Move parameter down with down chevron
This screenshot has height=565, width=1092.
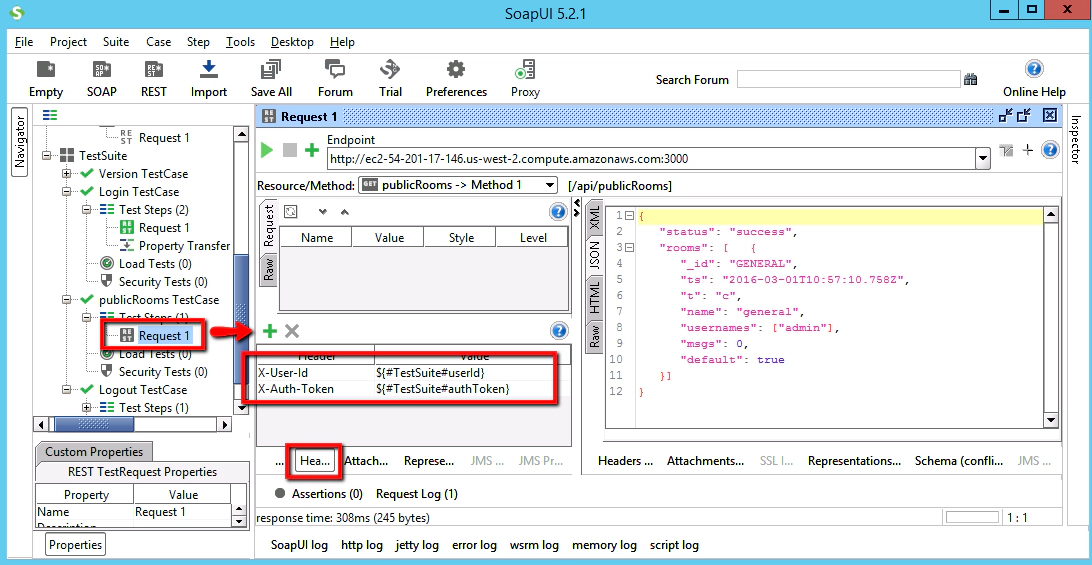322,212
